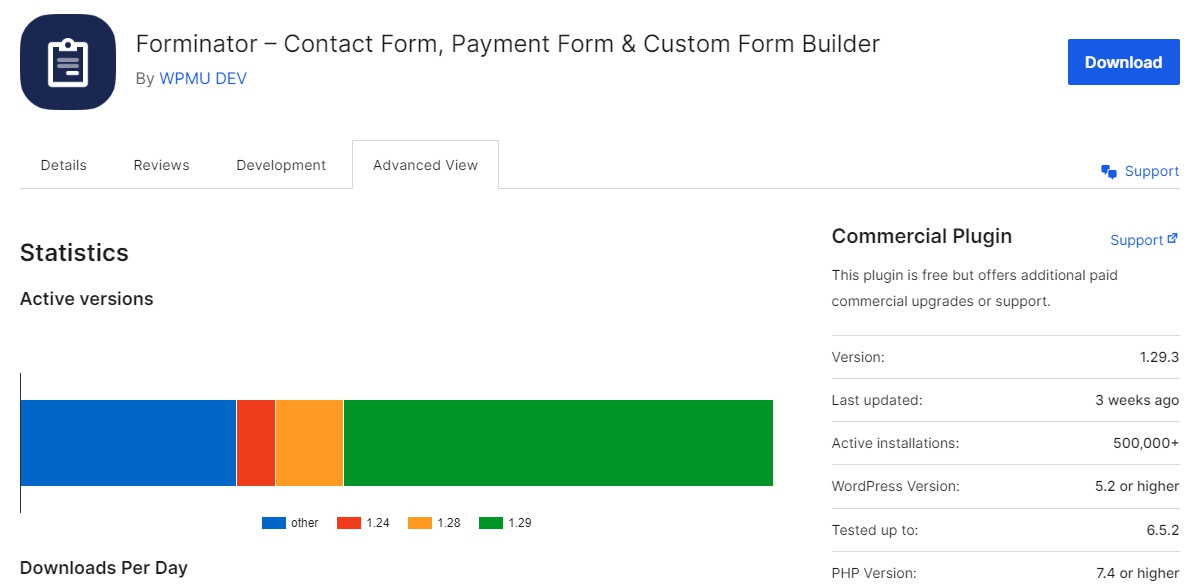Select the Advanced View tab
The height and width of the screenshot is (588, 1196).
click(x=425, y=165)
